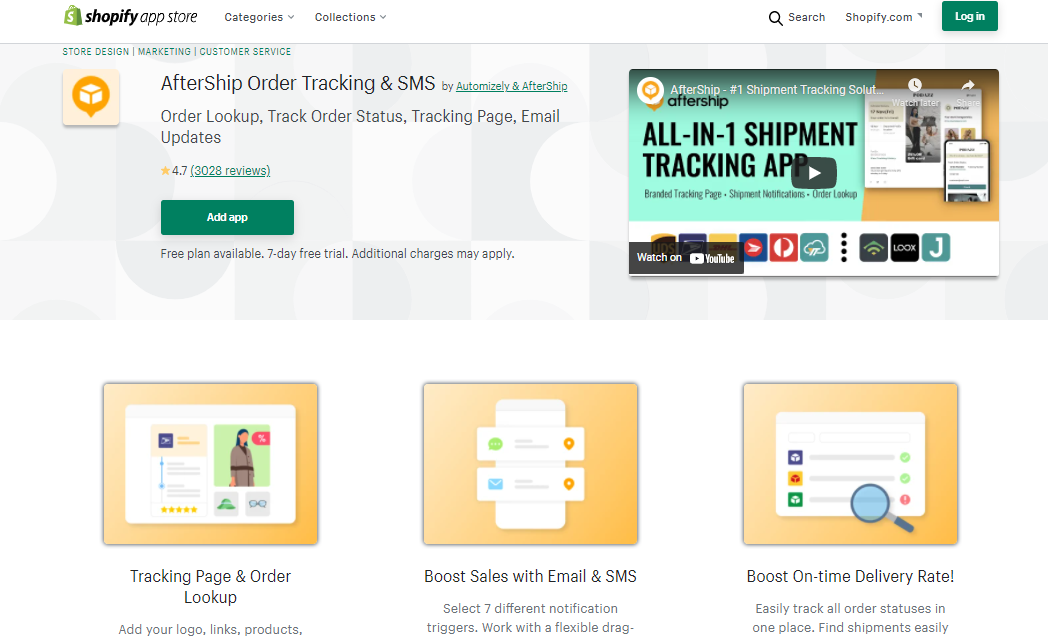
Task: Click the green cloud carrier icon in video
Action: pyautogui.click(x=814, y=248)
